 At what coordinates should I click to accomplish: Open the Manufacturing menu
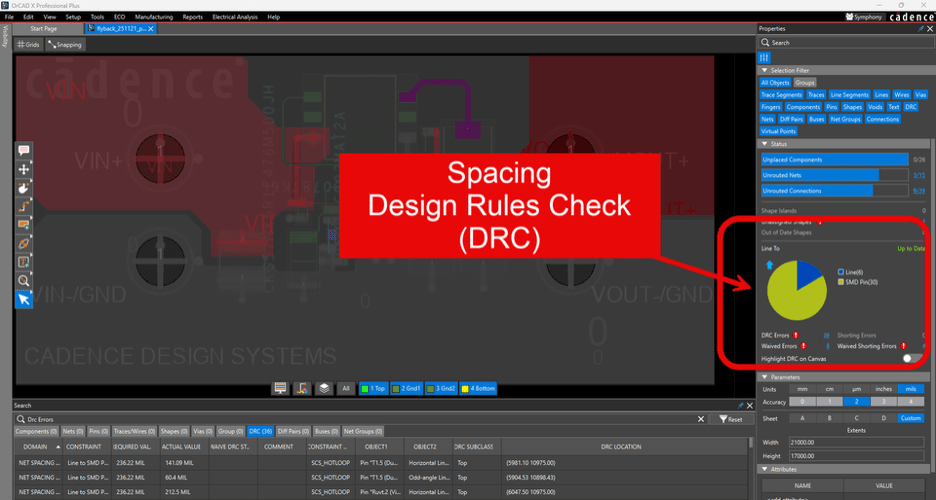coord(153,17)
